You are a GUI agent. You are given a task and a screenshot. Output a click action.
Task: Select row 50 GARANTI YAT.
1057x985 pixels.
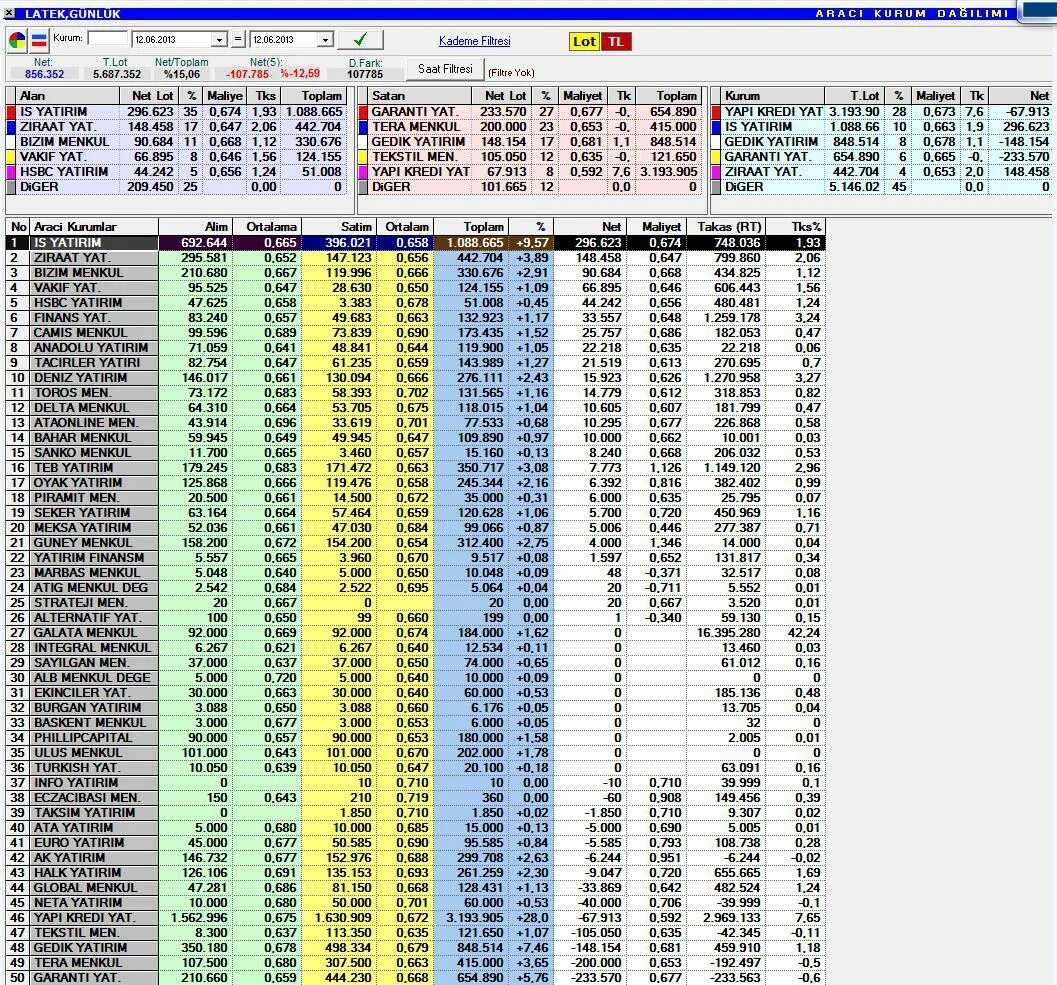pos(415,978)
